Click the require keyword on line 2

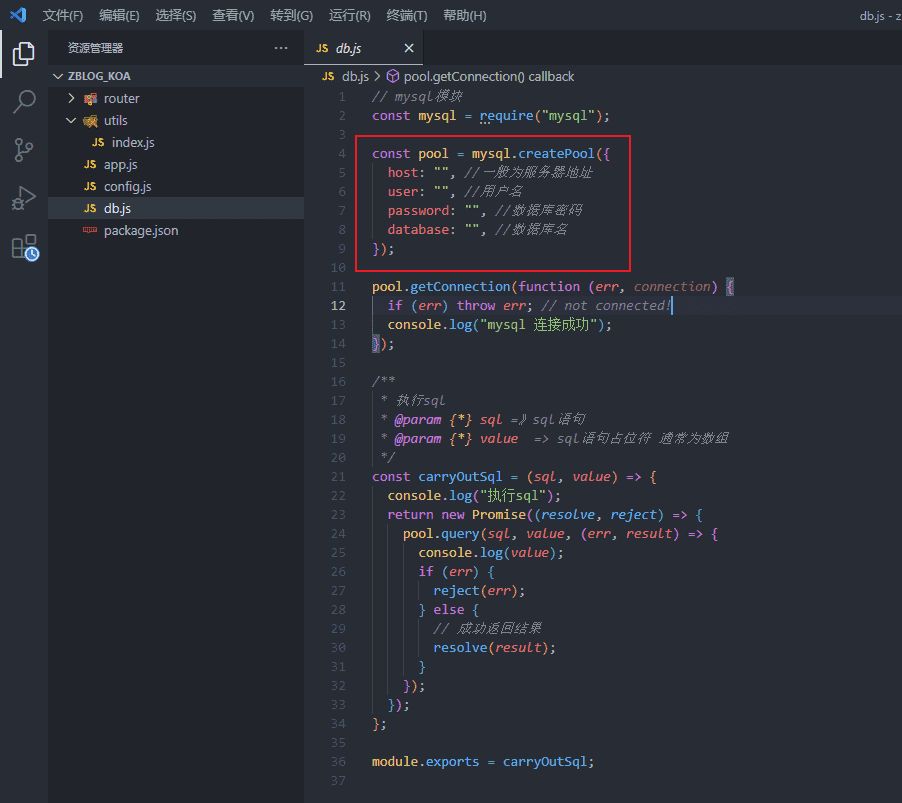click(506, 116)
